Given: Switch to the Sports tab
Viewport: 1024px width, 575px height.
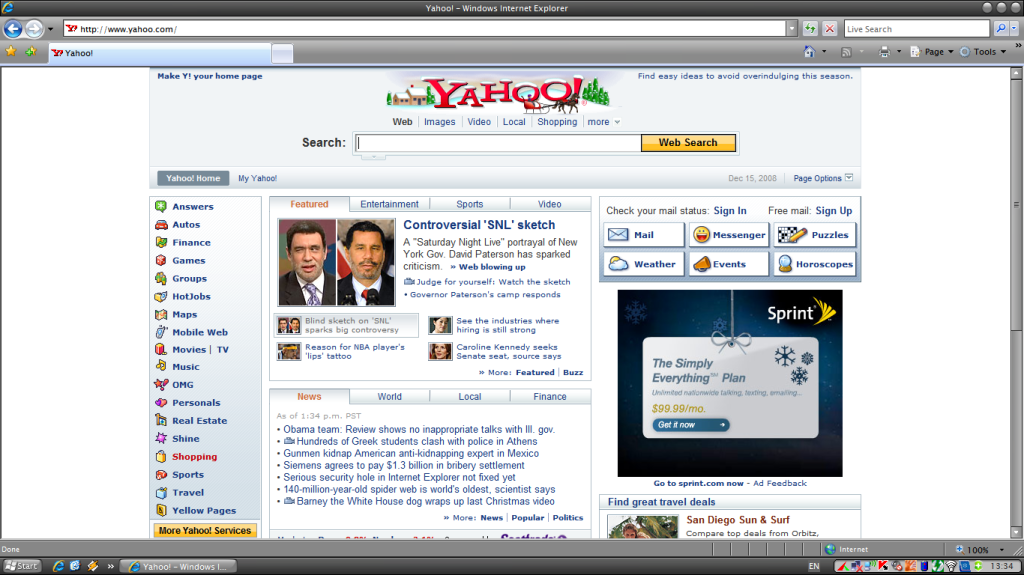Looking at the screenshot, I should coord(470,204).
